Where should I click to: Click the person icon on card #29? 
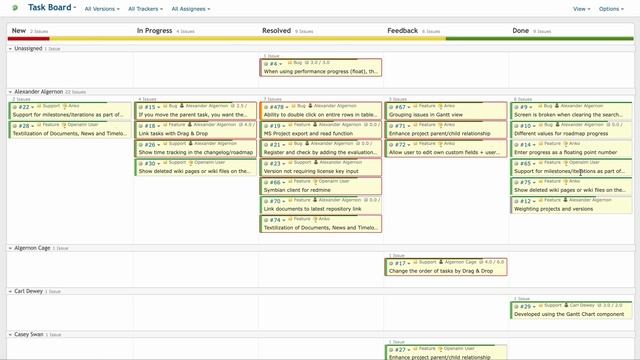pyautogui.click(x=566, y=305)
